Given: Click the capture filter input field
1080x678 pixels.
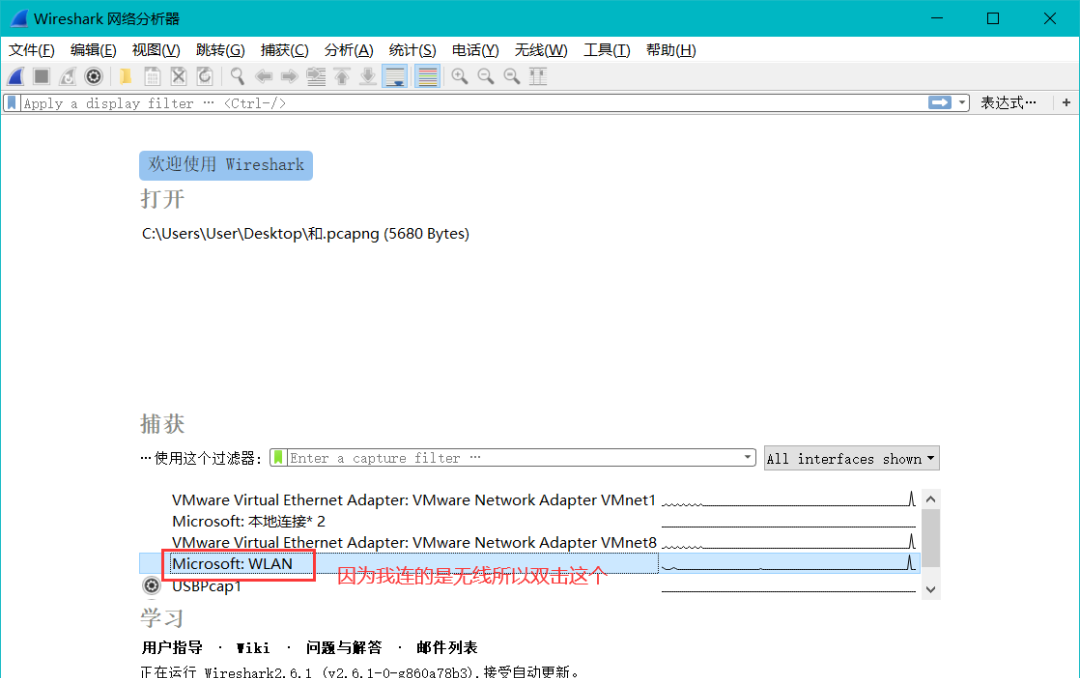Looking at the screenshot, I should [x=514, y=458].
